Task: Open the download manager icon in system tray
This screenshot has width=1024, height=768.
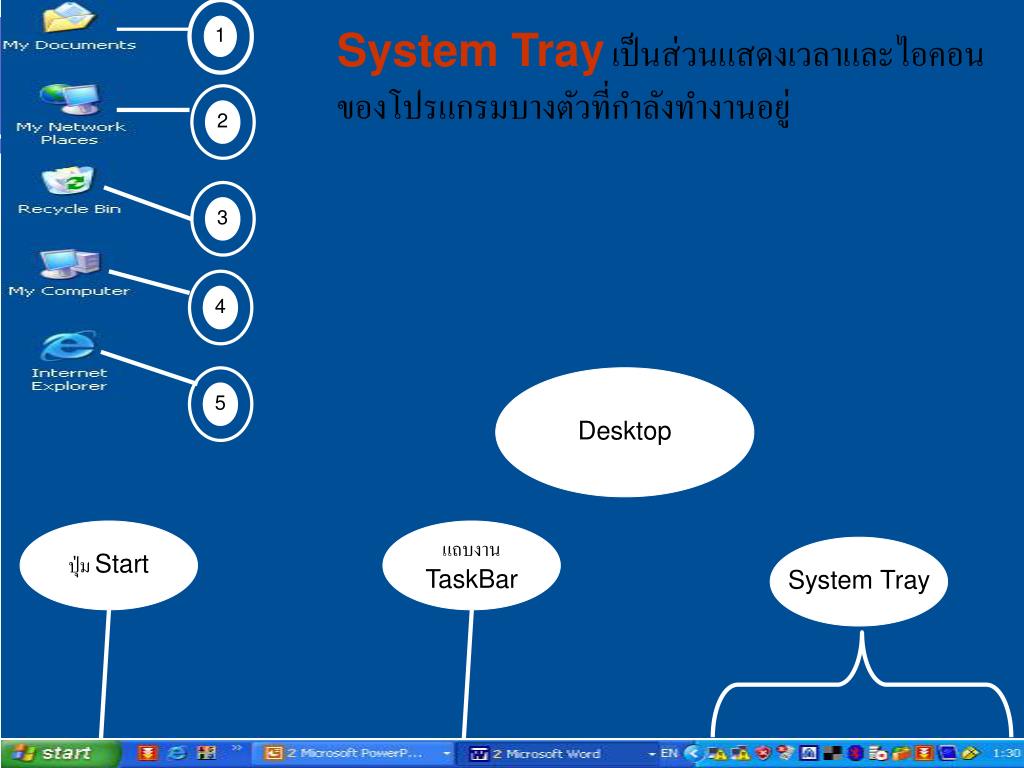Action: (925, 753)
